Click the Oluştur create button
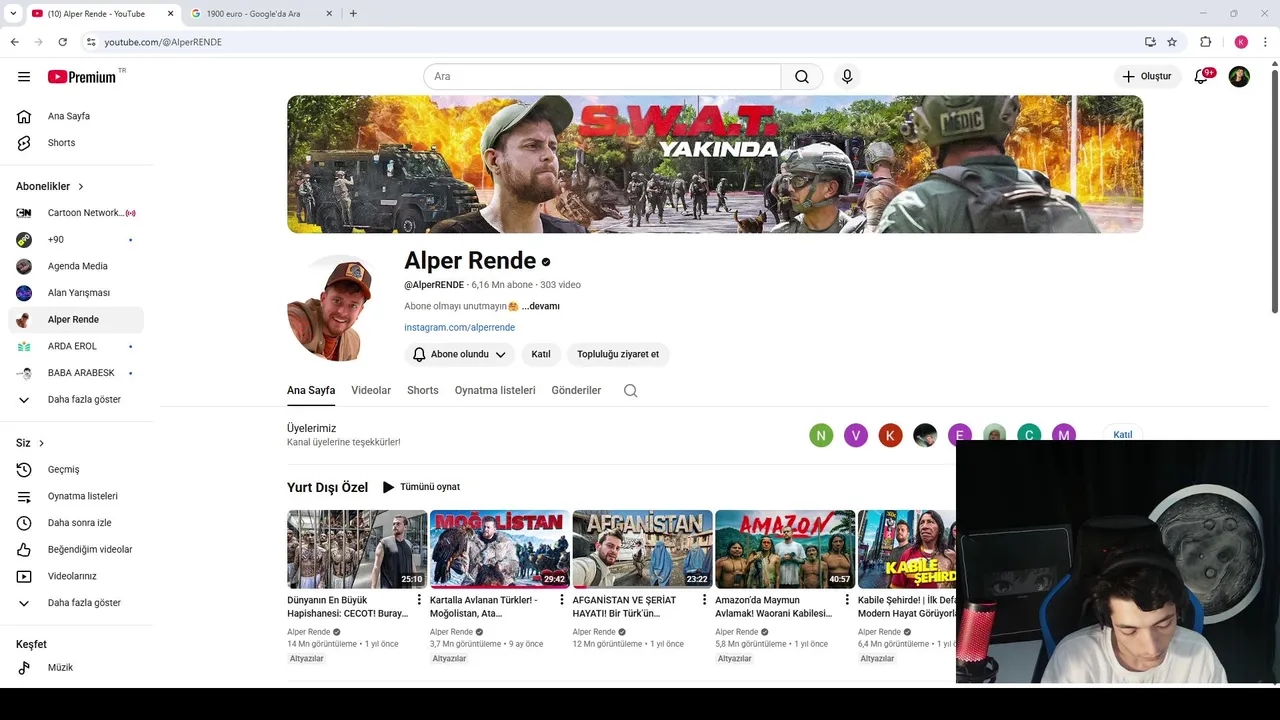 pos(1148,77)
